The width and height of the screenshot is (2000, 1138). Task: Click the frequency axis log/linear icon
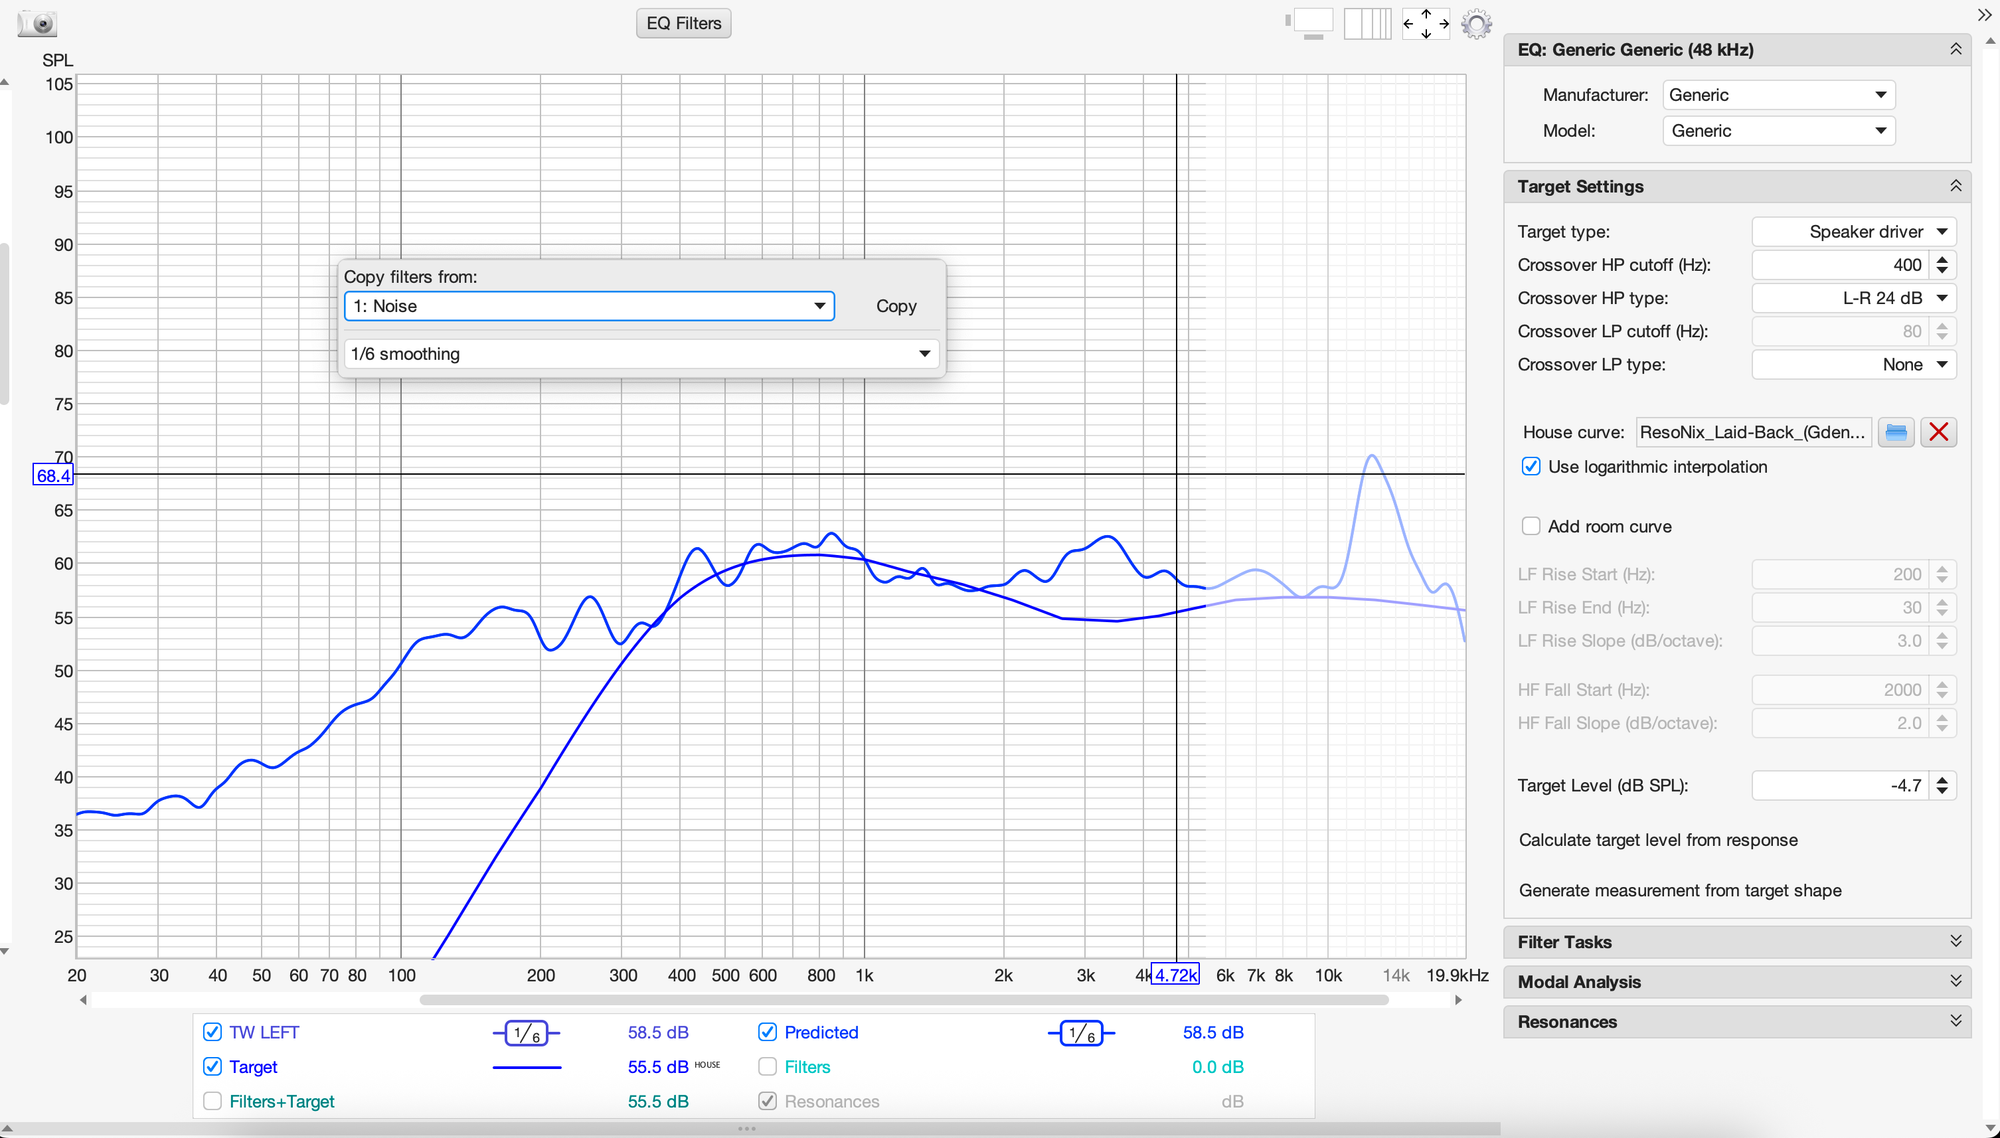(x=1367, y=23)
